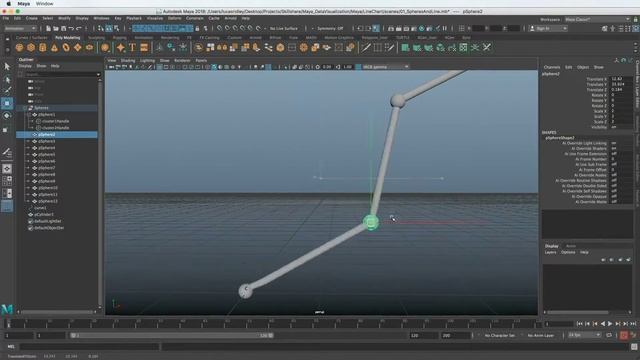Viewport: 640px width, 360px height.
Task: Click the play forward button
Action: 610,324
